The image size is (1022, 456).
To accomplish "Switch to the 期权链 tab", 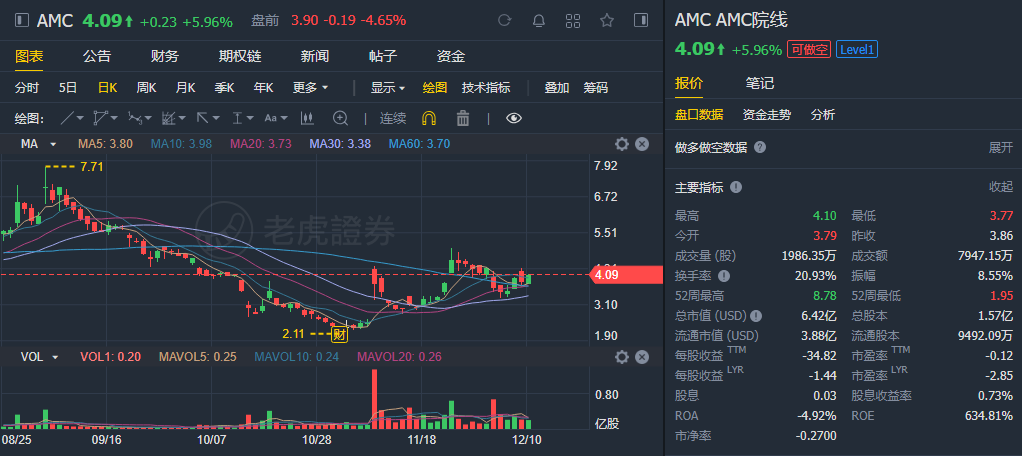I will tap(240, 56).
